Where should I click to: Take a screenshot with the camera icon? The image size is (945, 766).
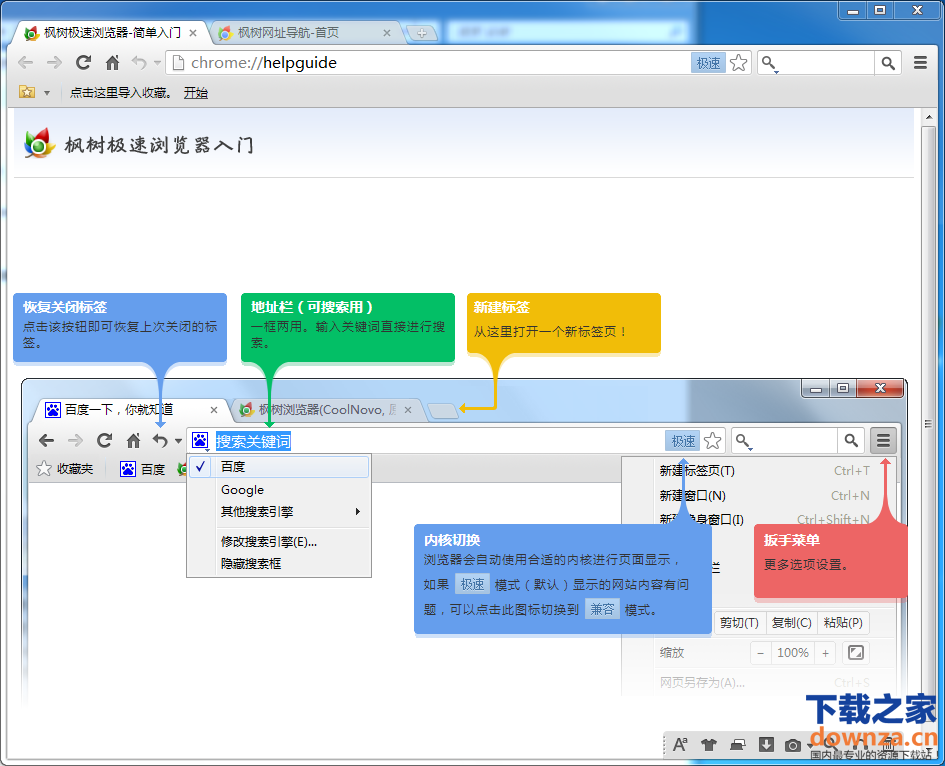(x=793, y=744)
